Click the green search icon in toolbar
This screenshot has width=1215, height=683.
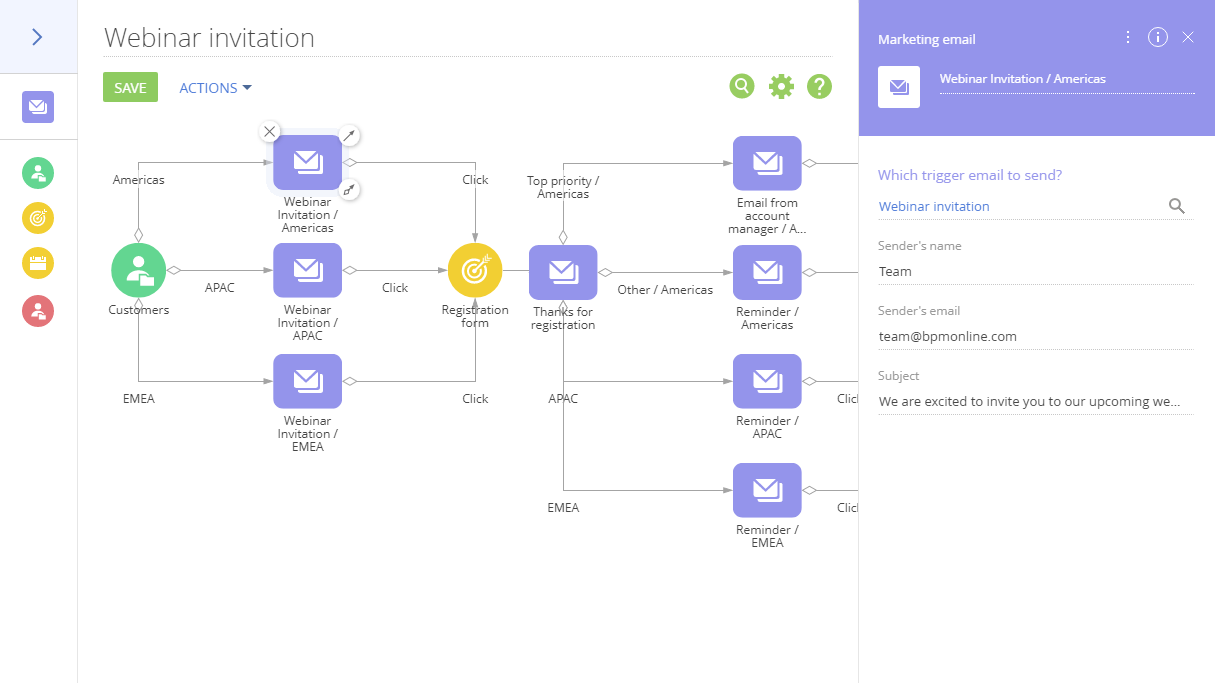pos(741,87)
